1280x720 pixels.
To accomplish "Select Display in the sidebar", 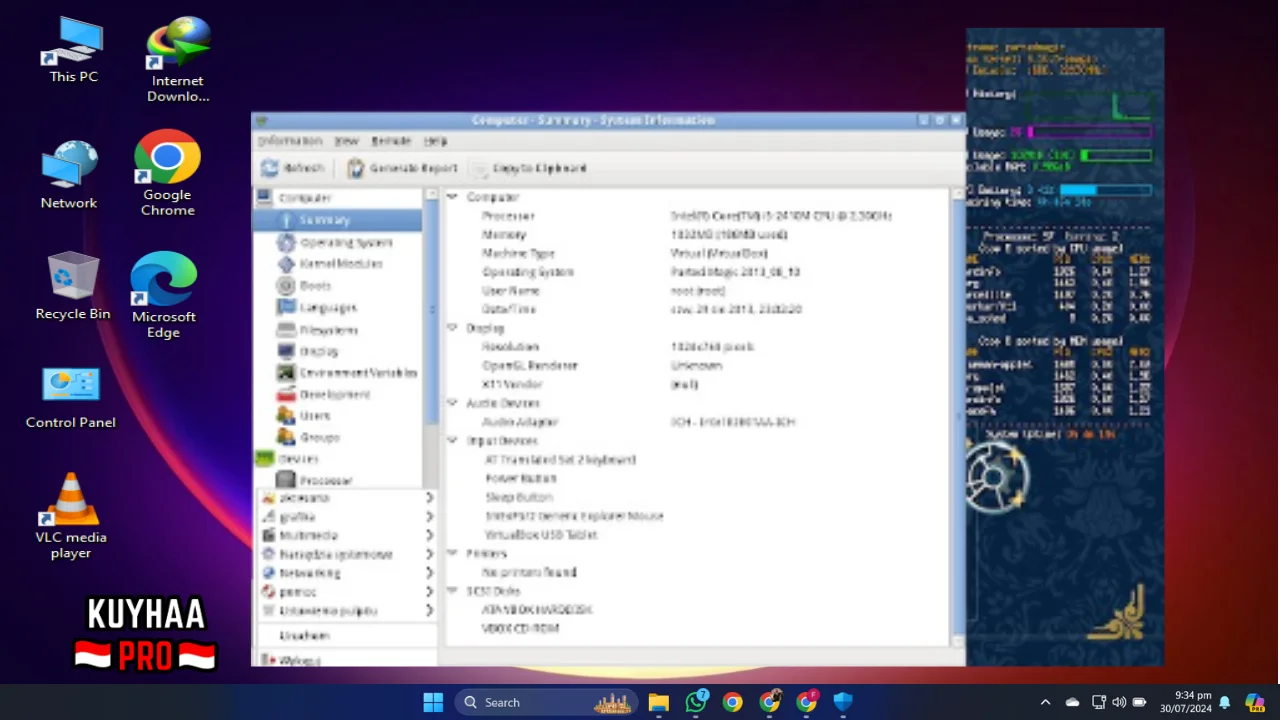I will pos(308,351).
